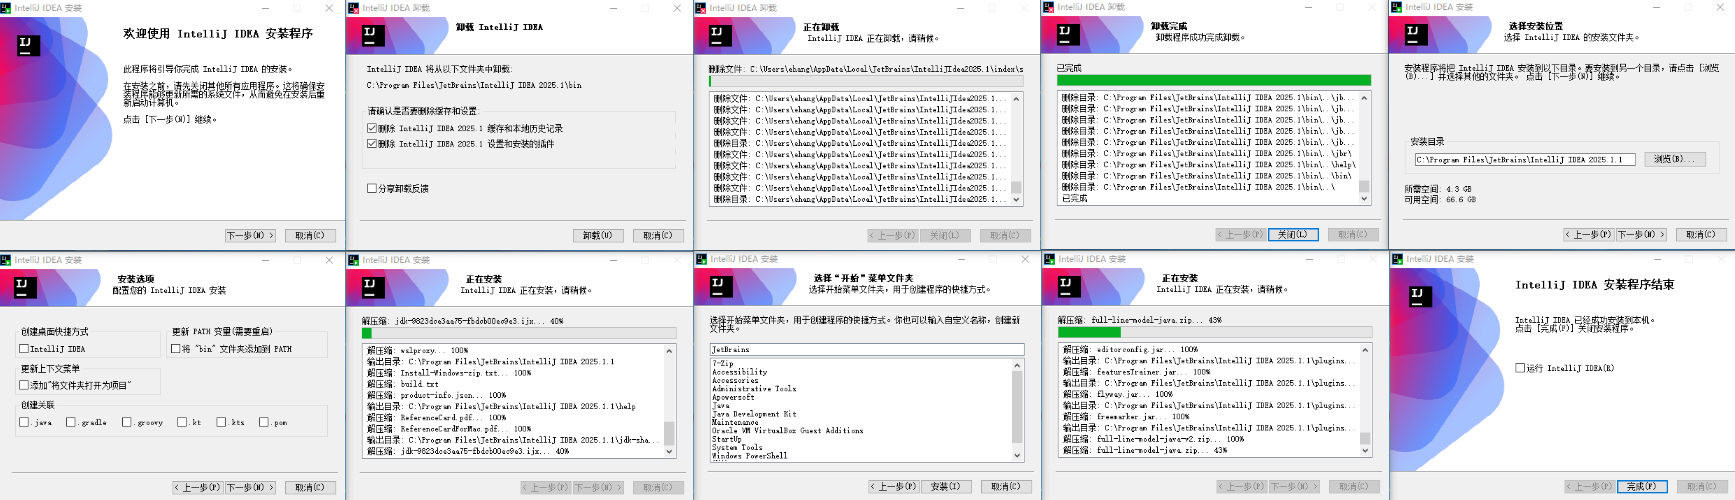Check the .groovy association checkbox
1735x500 pixels.
127,422
